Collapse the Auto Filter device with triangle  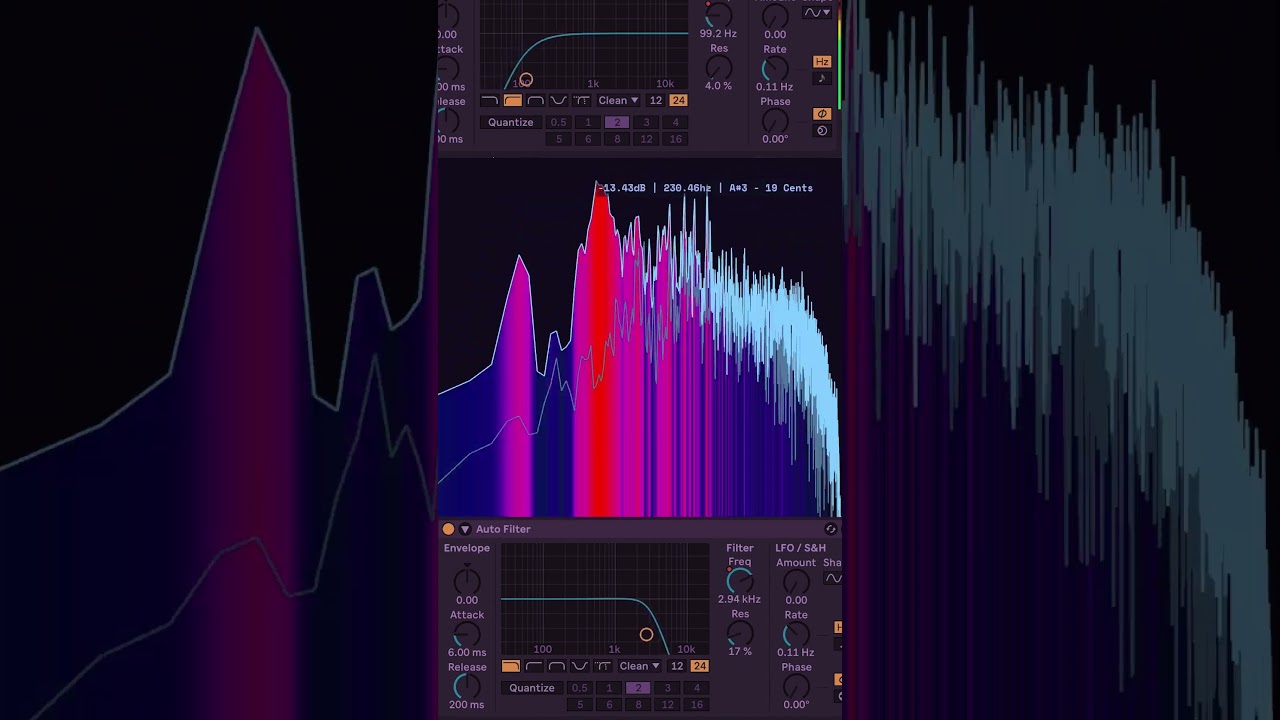465,529
